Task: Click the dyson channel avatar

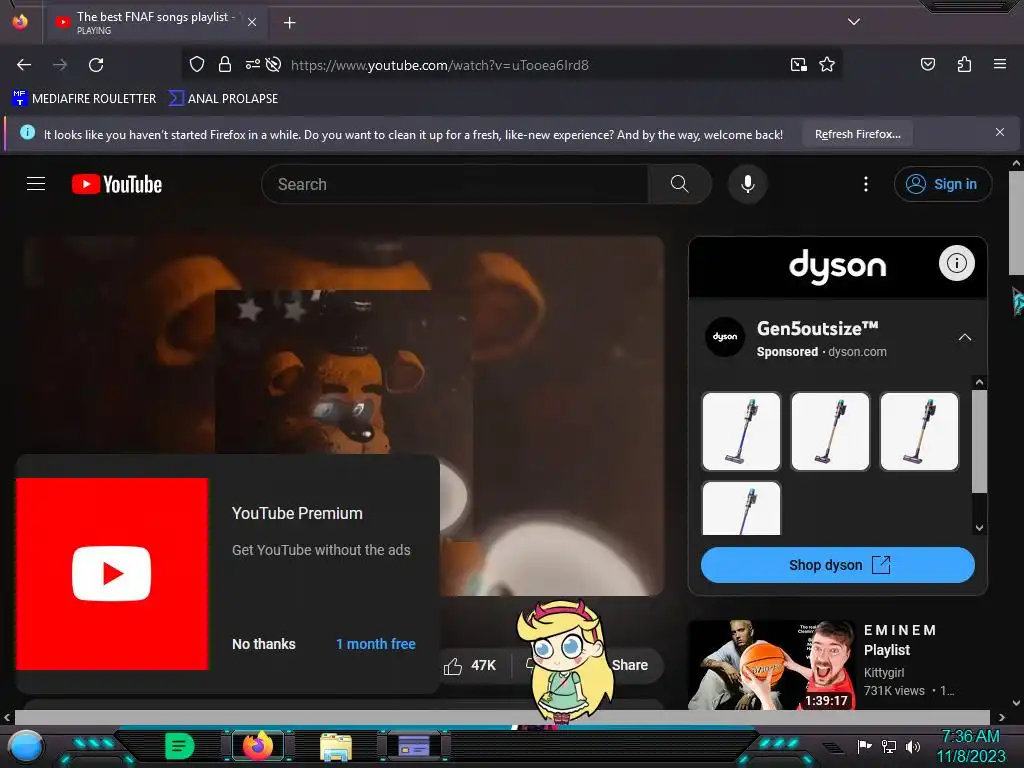Action: click(x=725, y=337)
